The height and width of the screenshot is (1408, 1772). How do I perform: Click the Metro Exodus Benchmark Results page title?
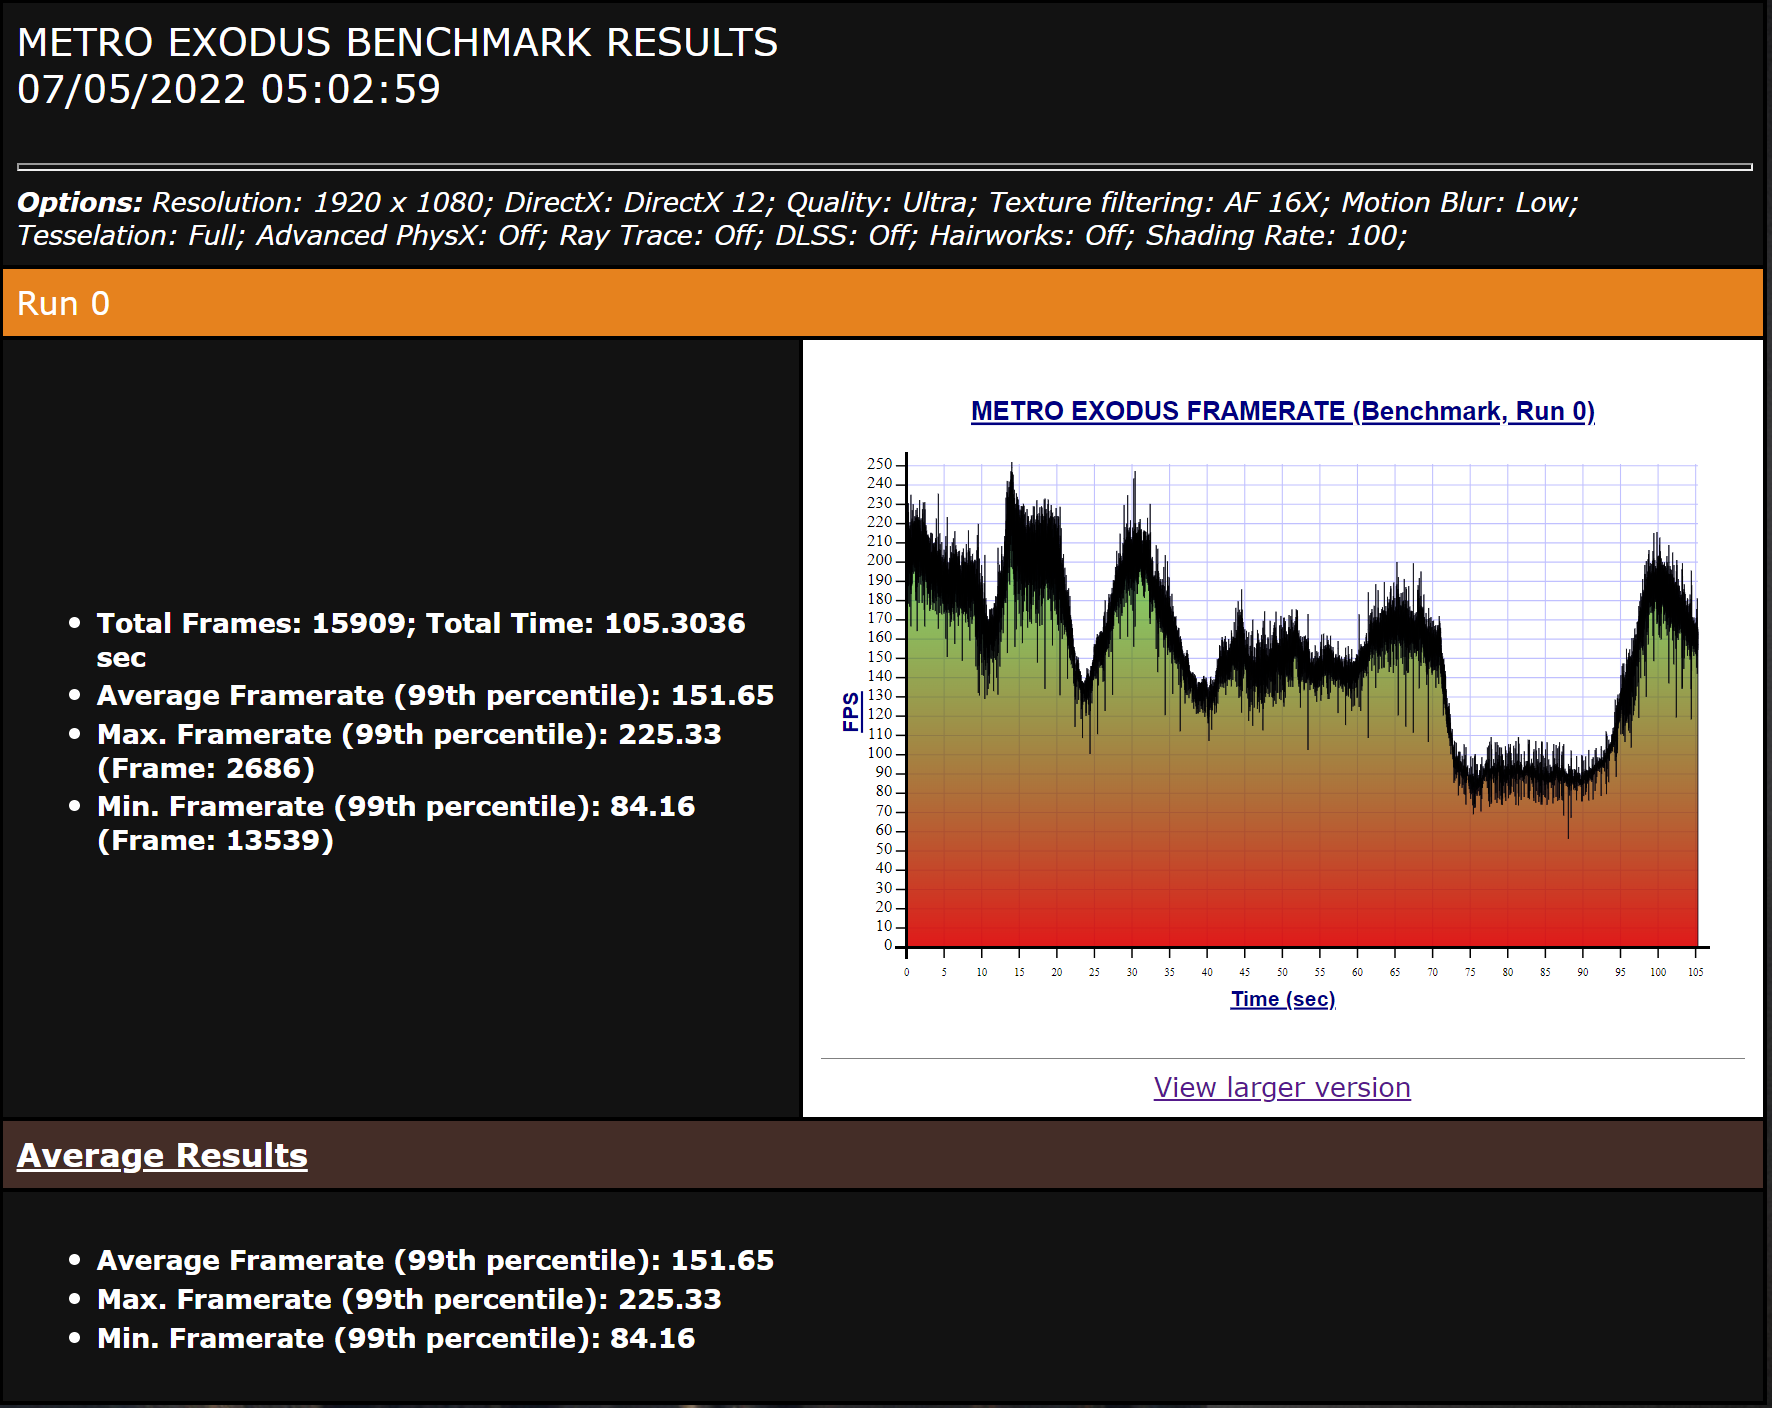click(x=397, y=42)
